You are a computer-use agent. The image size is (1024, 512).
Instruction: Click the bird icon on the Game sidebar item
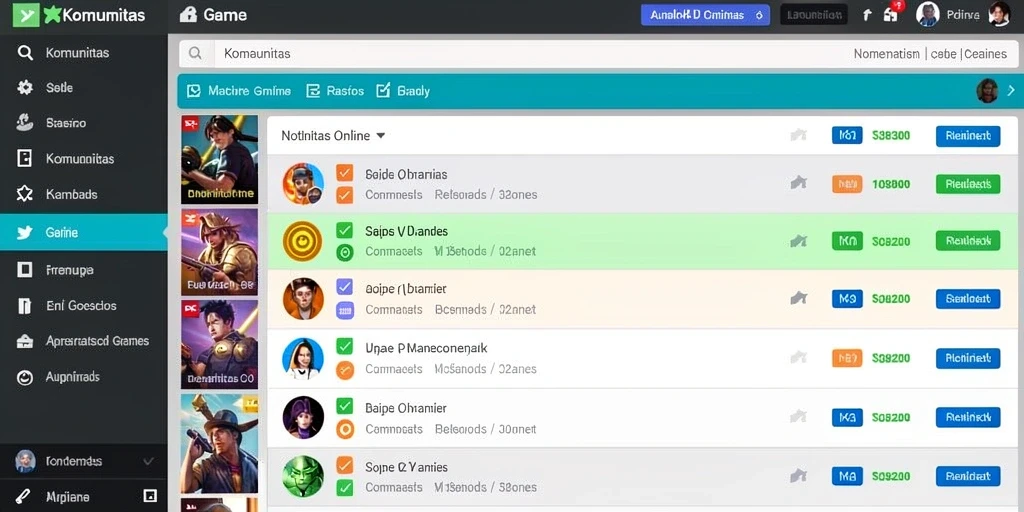[25, 232]
